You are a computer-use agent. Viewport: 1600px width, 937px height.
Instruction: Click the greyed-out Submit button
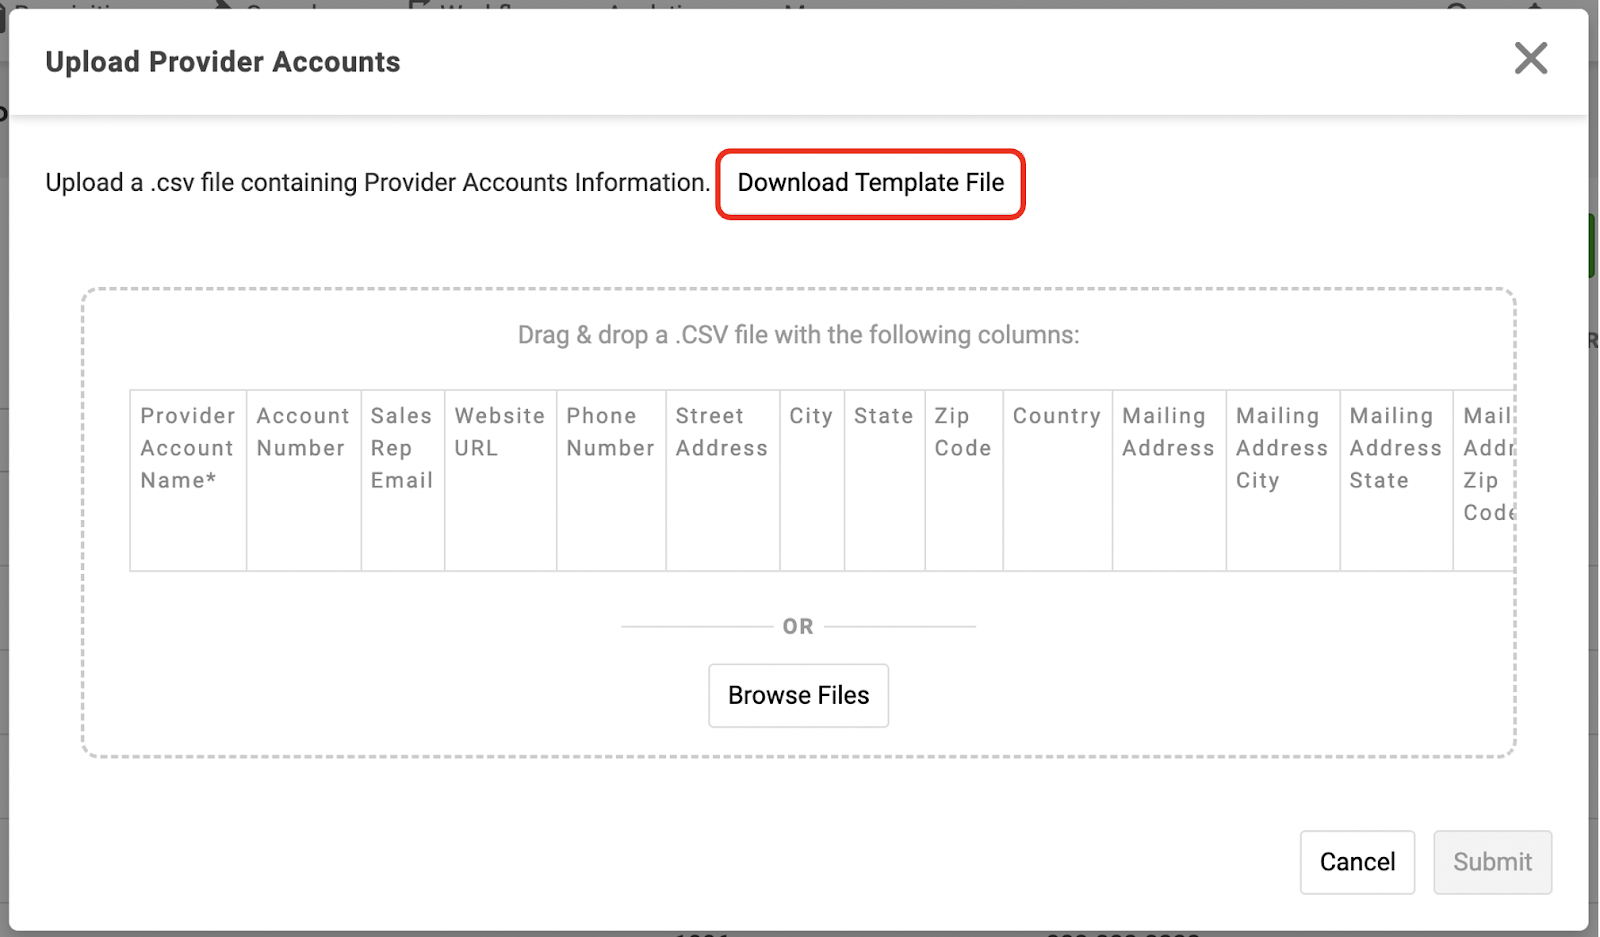(x=1492, y=862)
